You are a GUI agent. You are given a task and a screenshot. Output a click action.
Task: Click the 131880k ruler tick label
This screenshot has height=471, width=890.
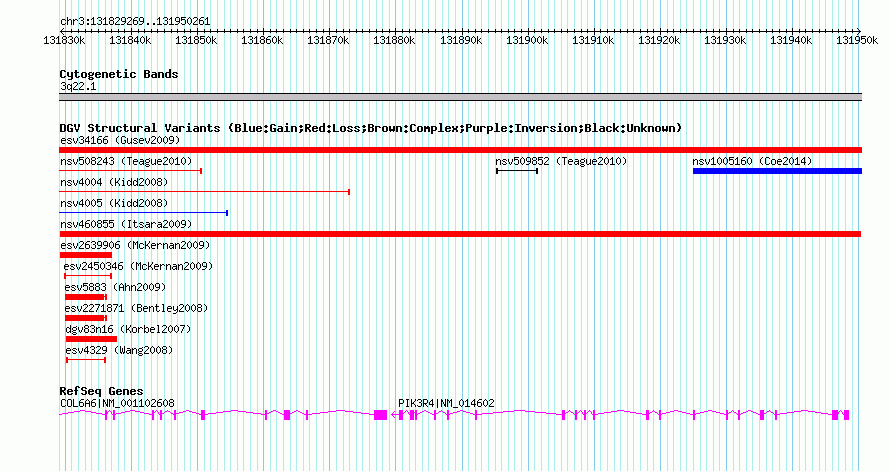point(394,40)
